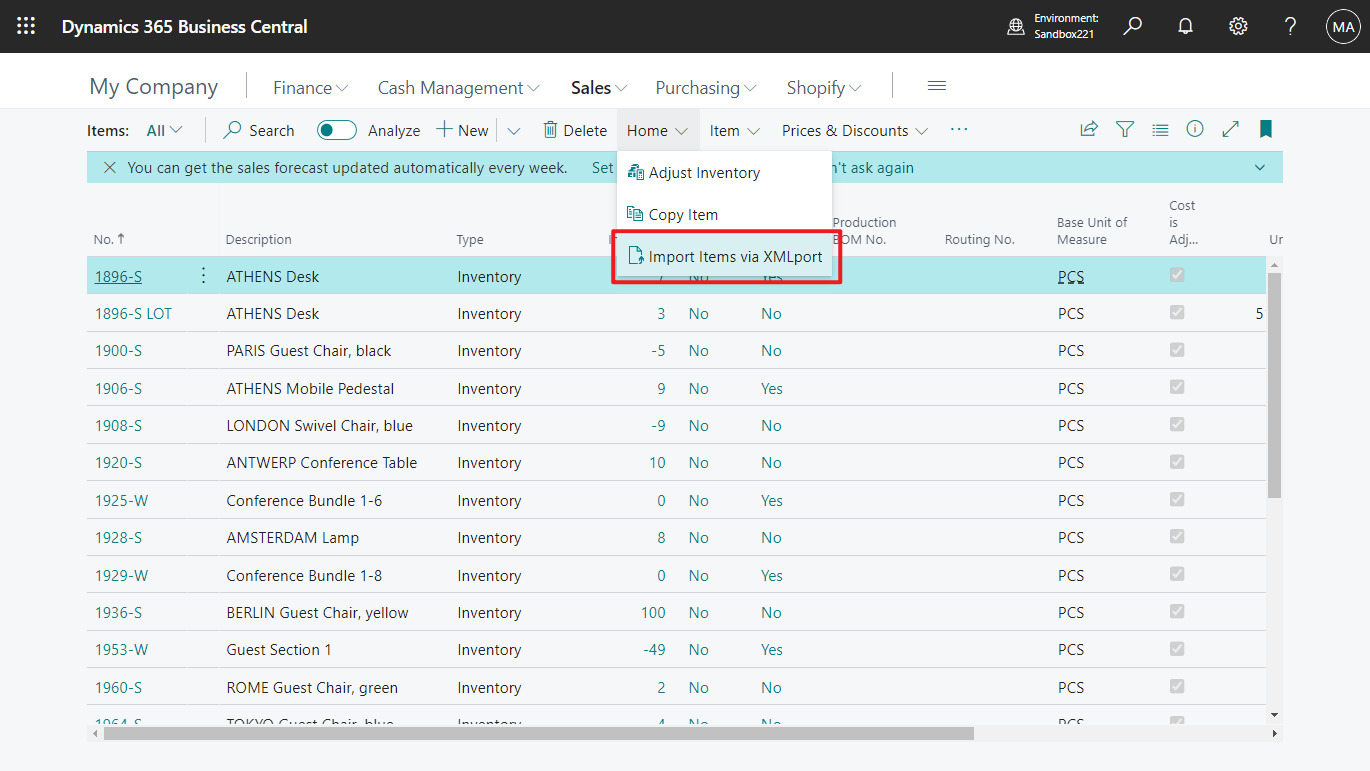Click the bookmark icon on the action bar
The height and width of the screenshot is (771, 1370).
[1265, 129]
